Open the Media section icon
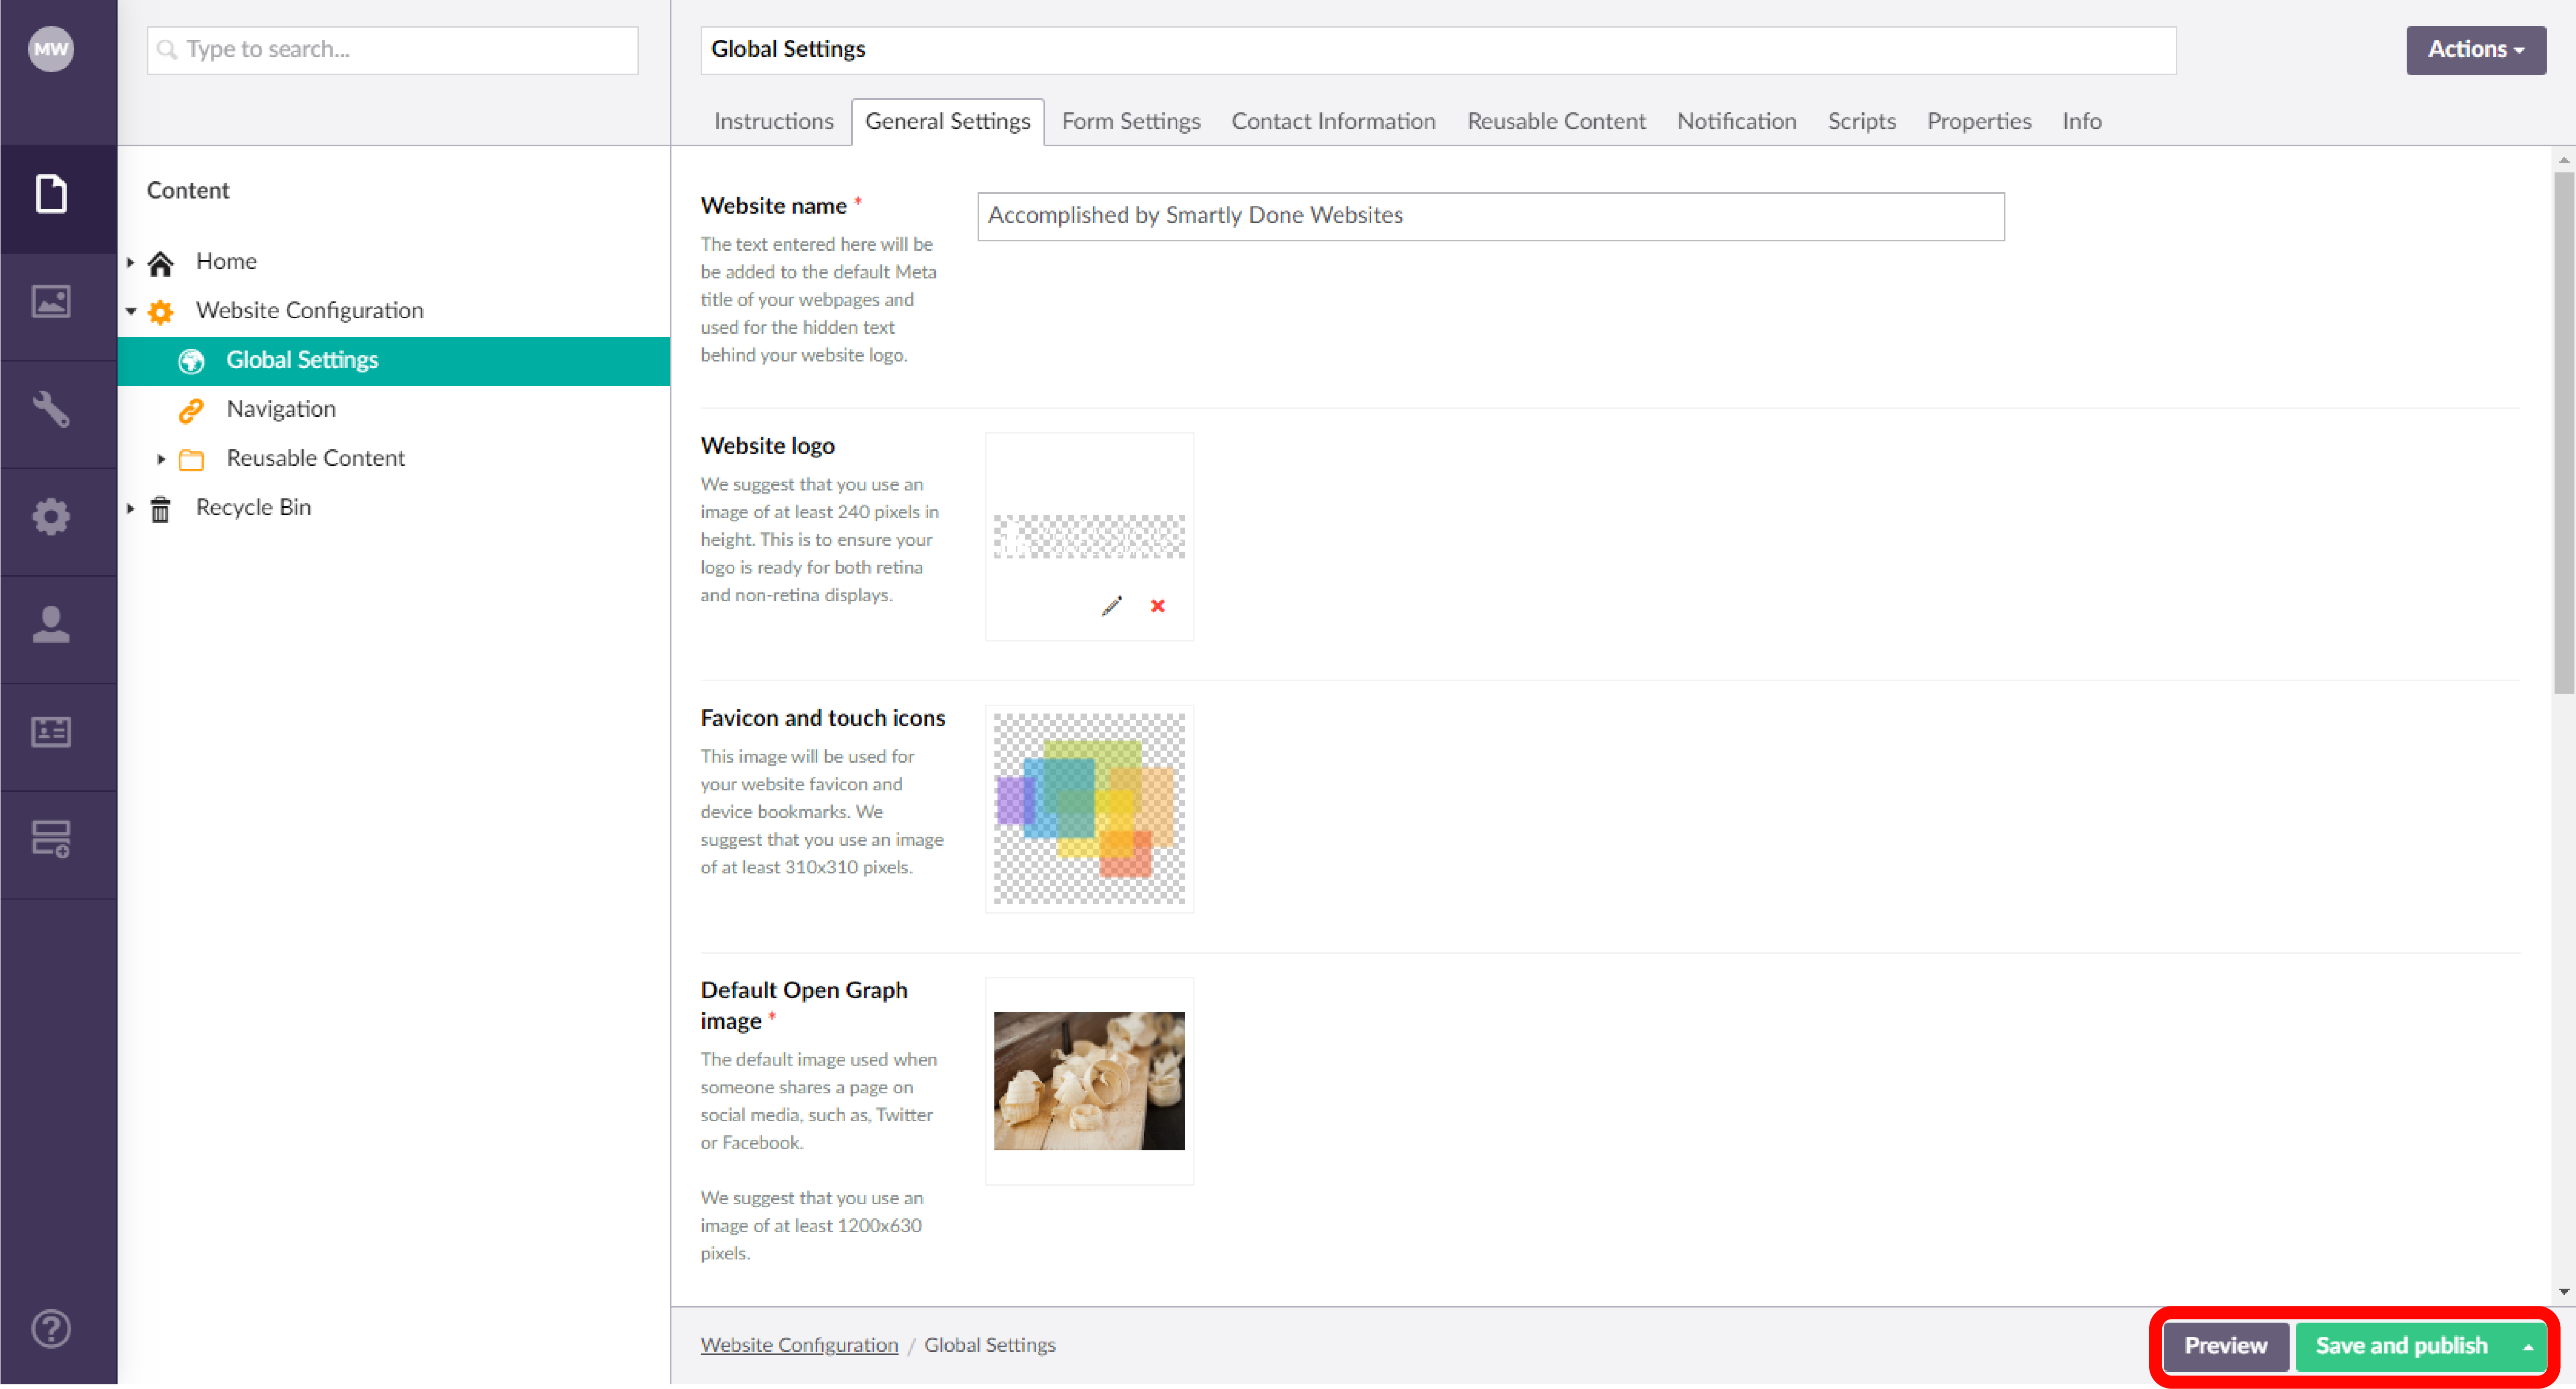 tap(51, 301)
